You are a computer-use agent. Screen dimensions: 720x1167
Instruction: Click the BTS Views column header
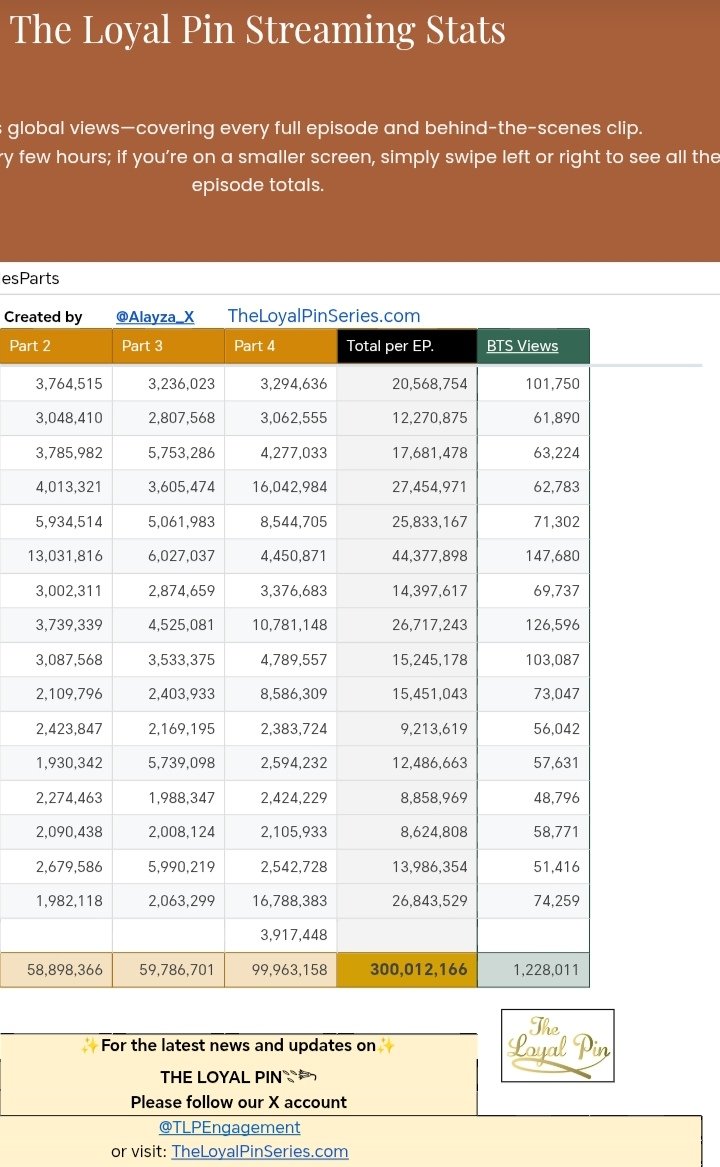pyautogui.click(x=522, y=346)
